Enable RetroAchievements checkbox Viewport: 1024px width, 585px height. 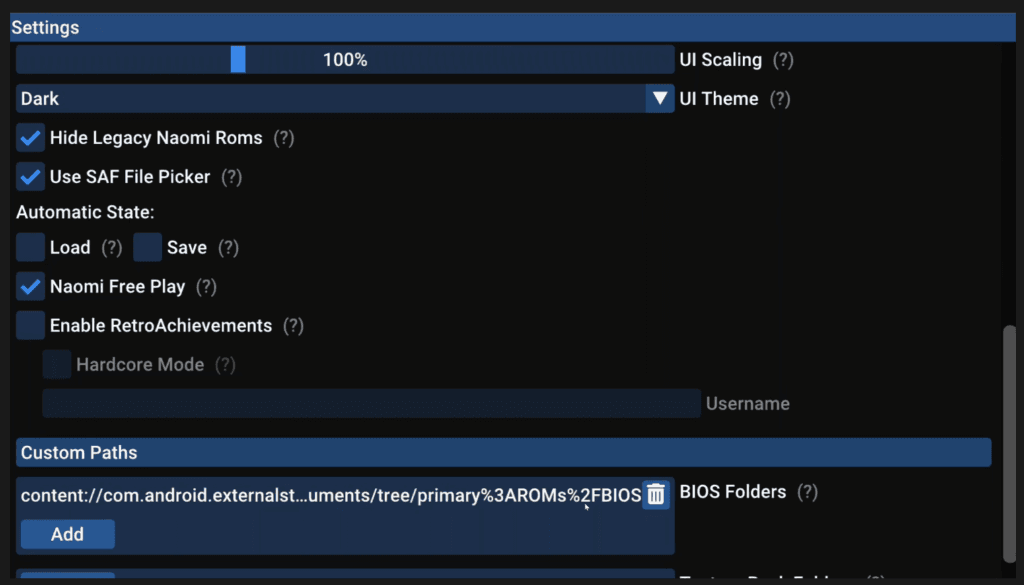tap(31, 326)
